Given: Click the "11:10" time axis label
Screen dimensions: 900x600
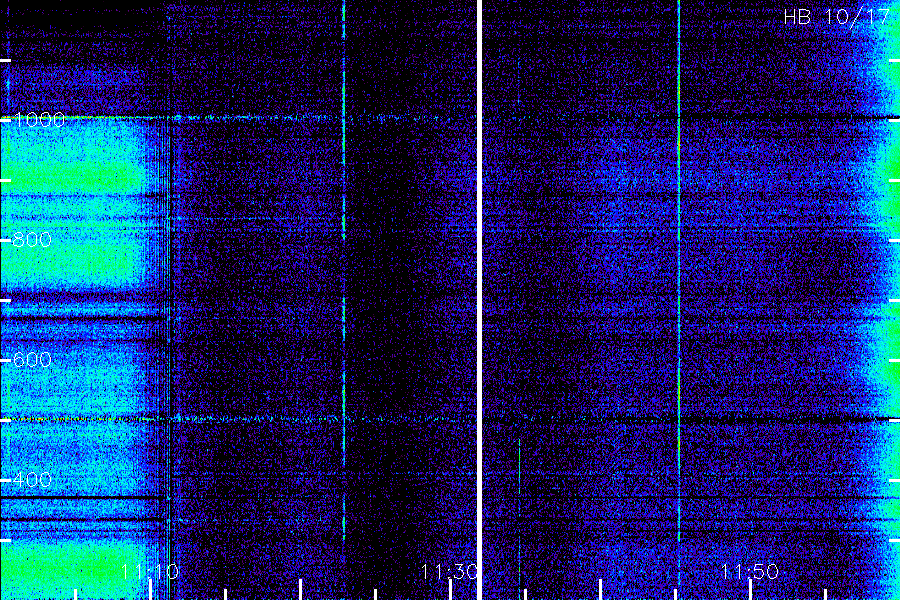Looking at the screenshot, I should (x=150, y=571).
